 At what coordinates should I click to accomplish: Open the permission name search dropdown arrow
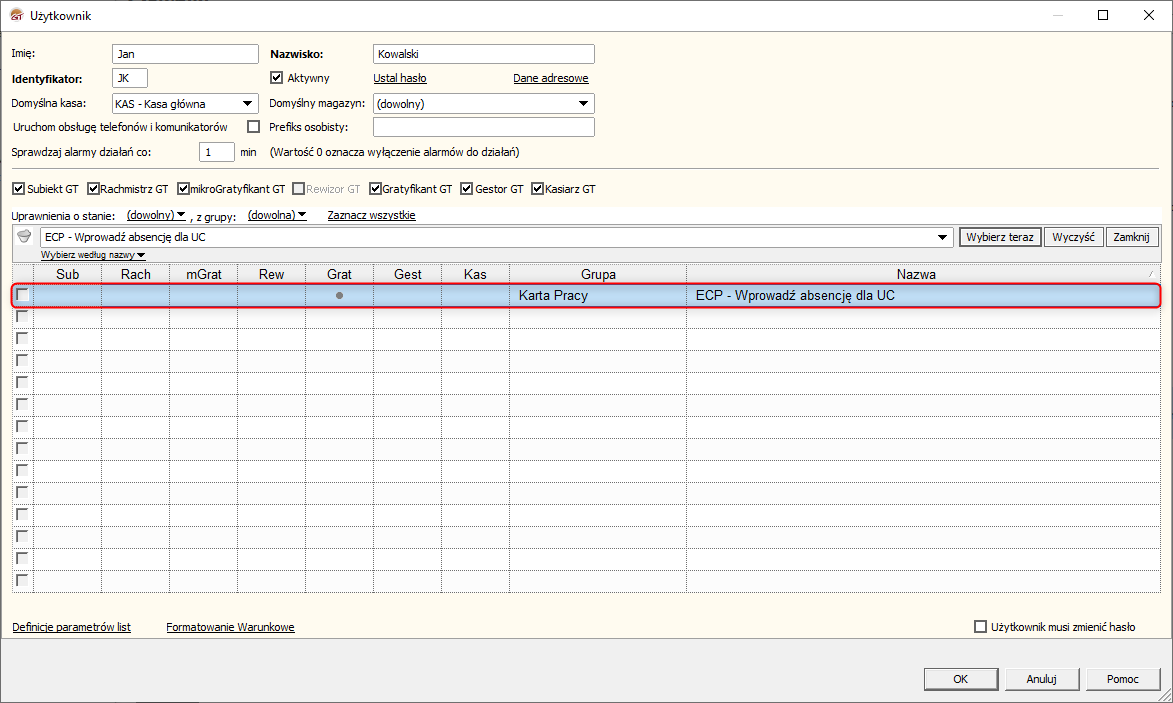pos(943,237)
